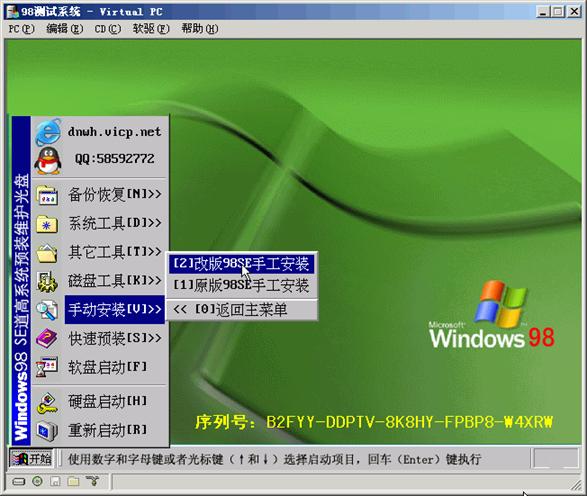The width and height of the screenshot is (587, 496).
Task: Select [2]改版98SE手工安装 submenu entry
Action: [x=241, y=264]
